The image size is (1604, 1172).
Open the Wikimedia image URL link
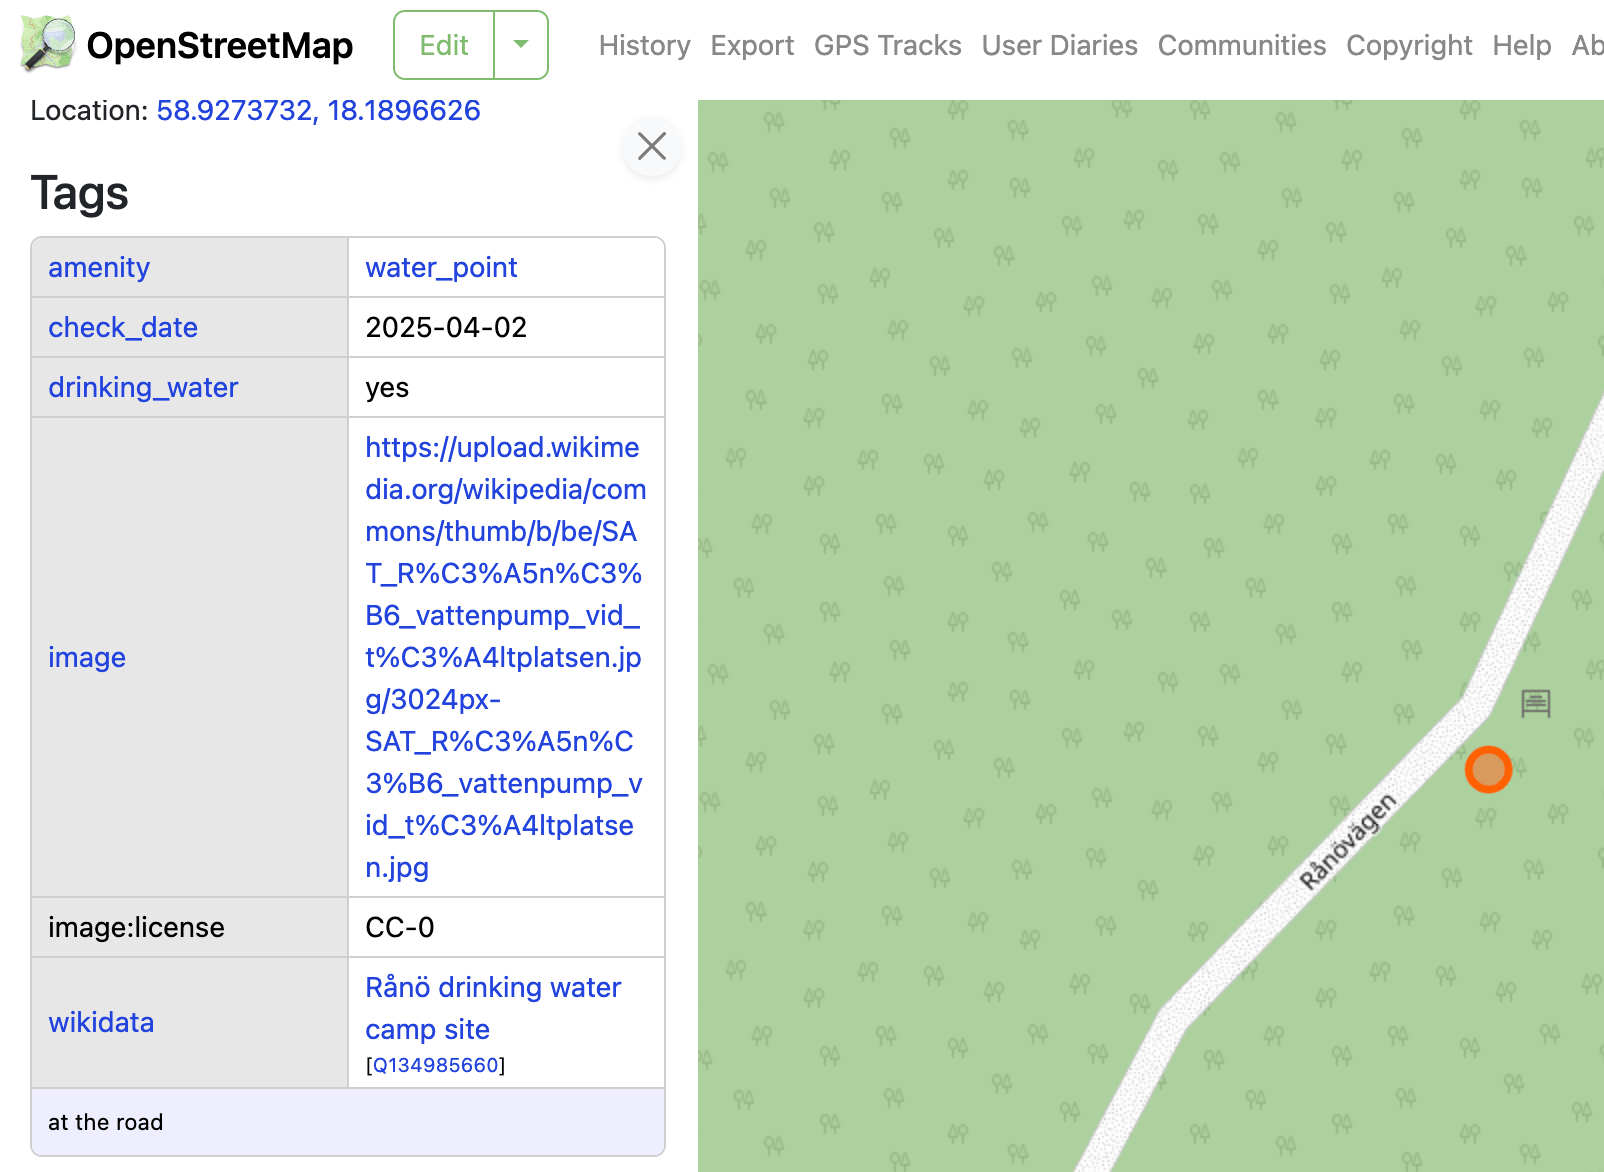tap(503, 657)
